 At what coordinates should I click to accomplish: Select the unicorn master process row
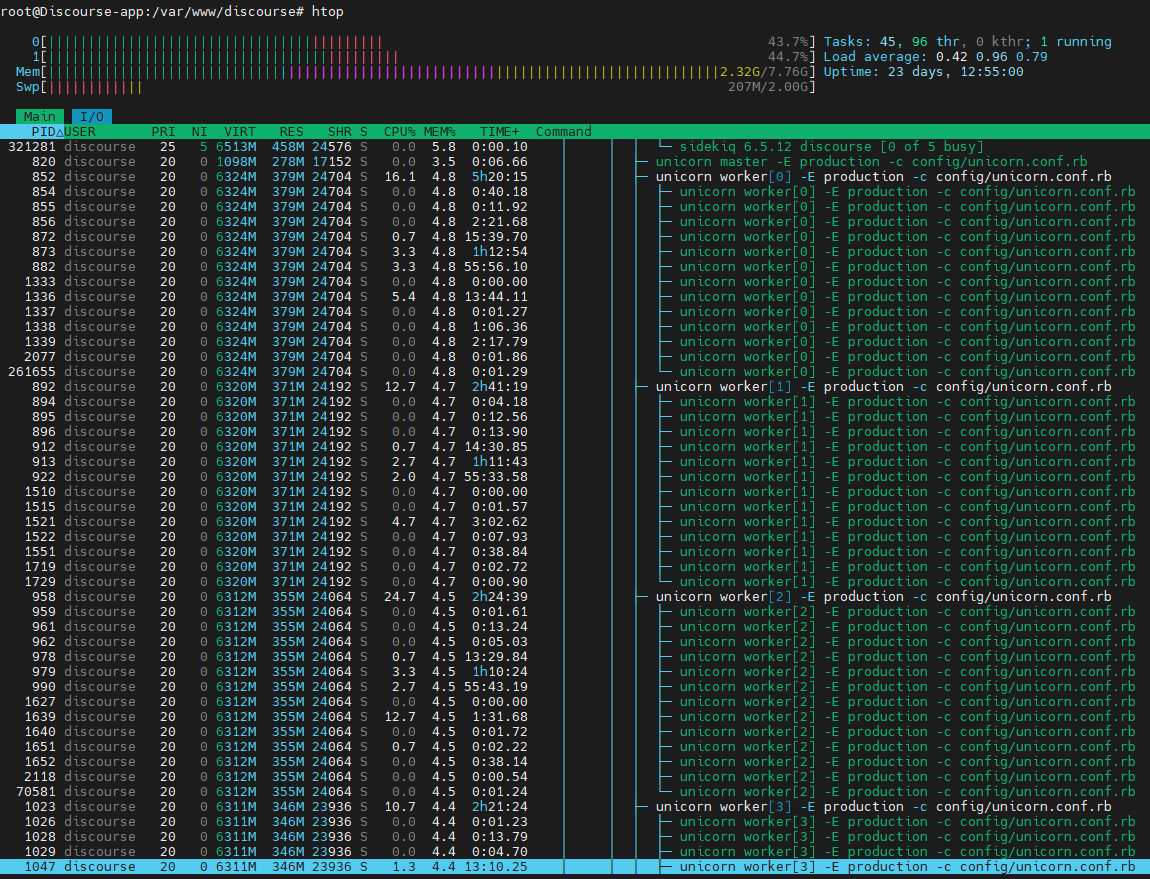(575, 161)
